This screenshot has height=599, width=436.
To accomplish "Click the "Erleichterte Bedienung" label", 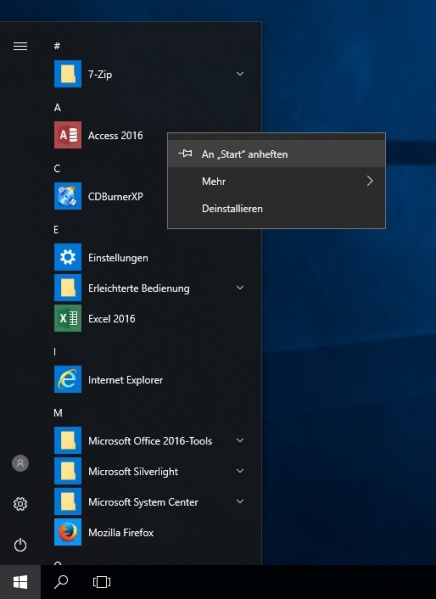I will pos(139,288).
